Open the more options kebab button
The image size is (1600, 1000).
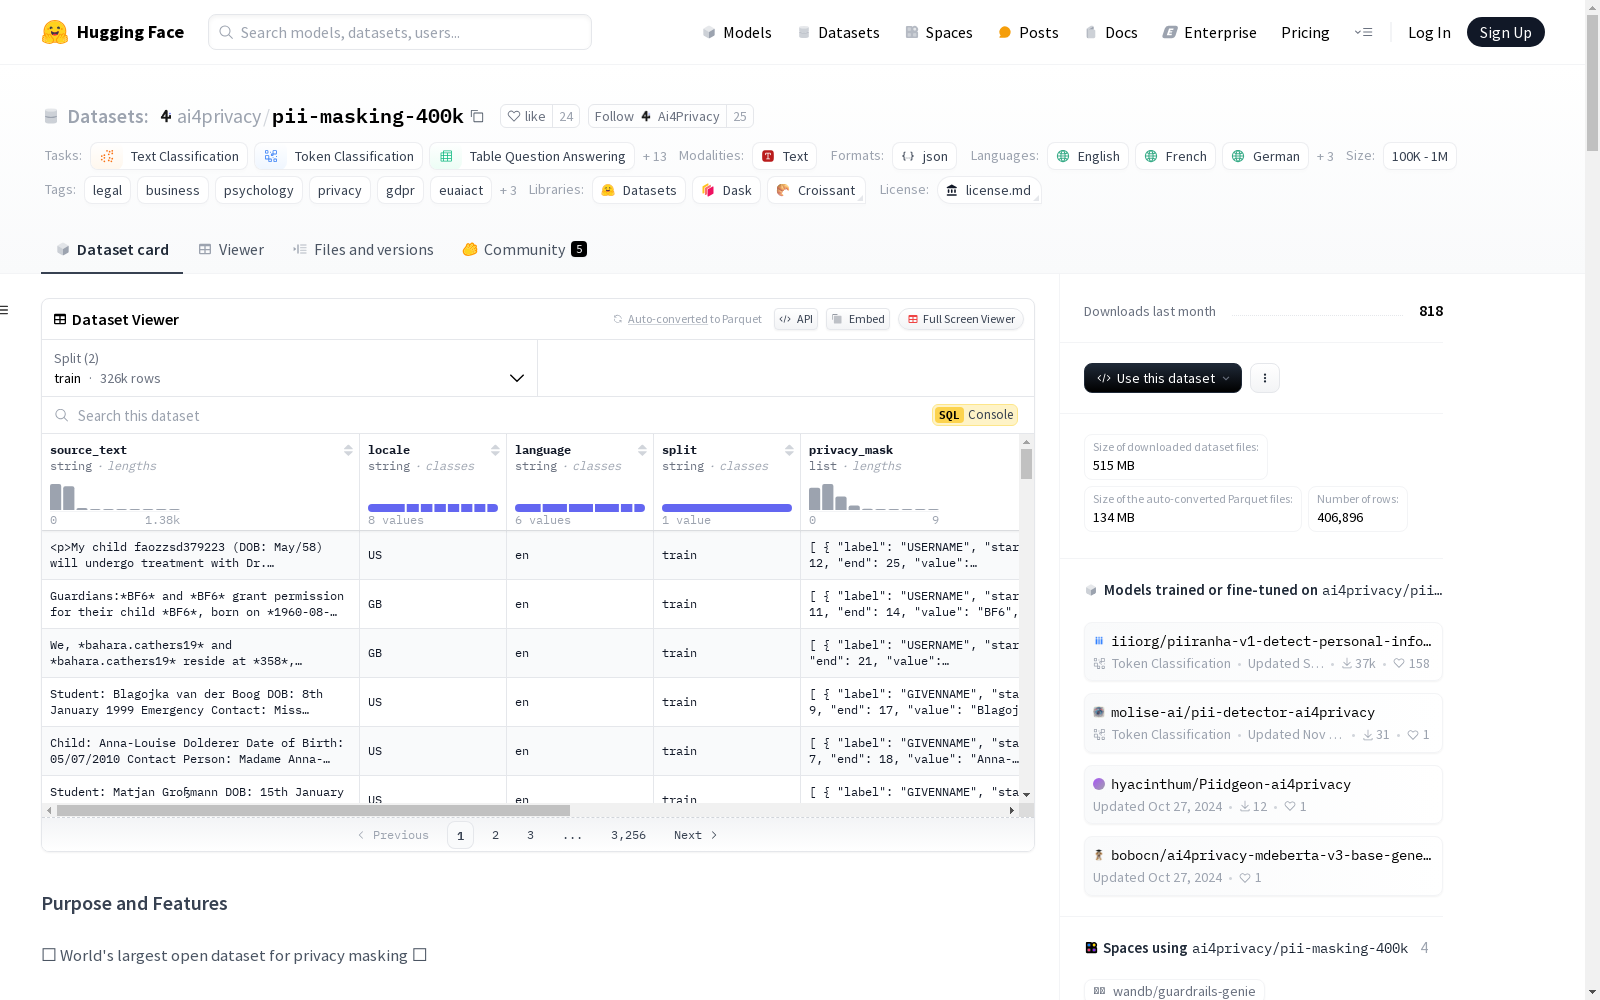point(1265,378)
